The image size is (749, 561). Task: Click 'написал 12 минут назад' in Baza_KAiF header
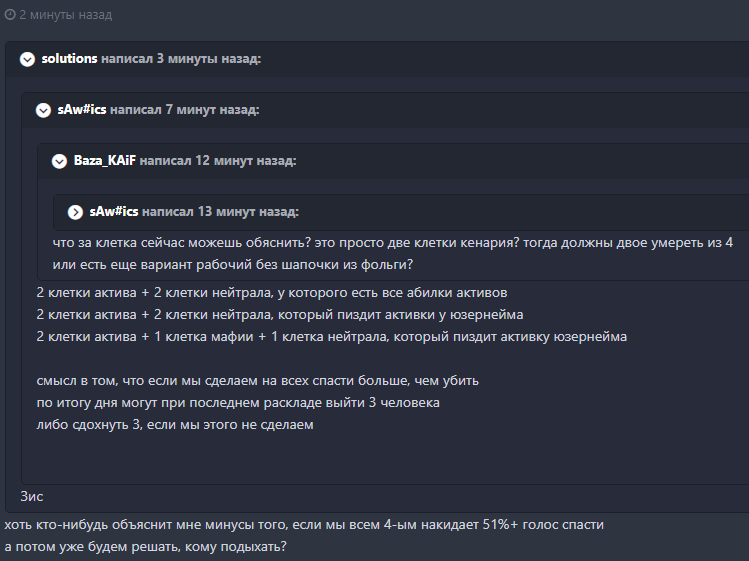(218, 160)
